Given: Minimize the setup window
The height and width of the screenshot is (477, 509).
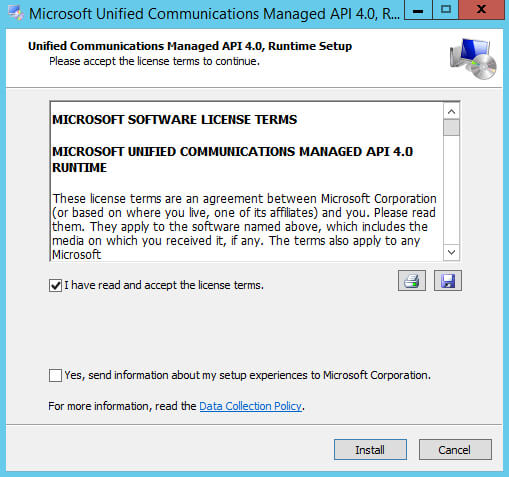Looking at the screenshot, I should (x=418, y=10).
